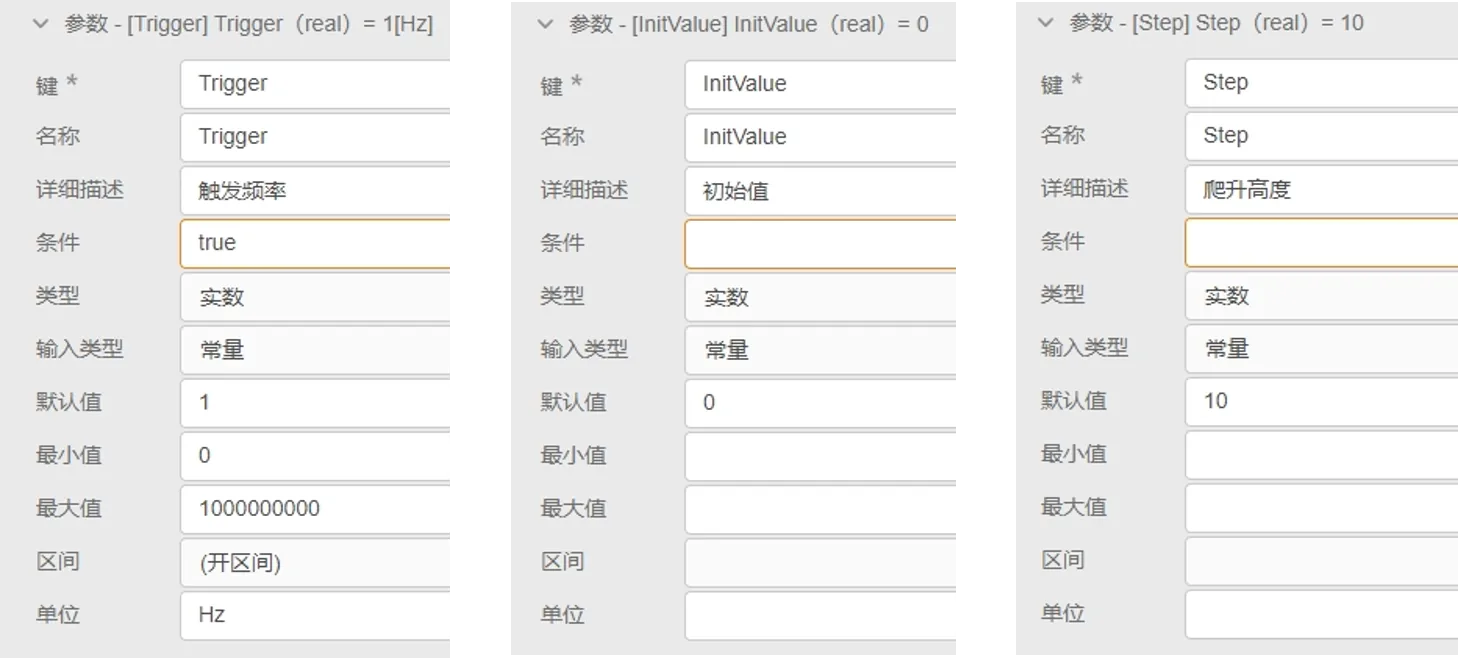Open the Trigger 输入类型 dropdown showing 常量

317,350
